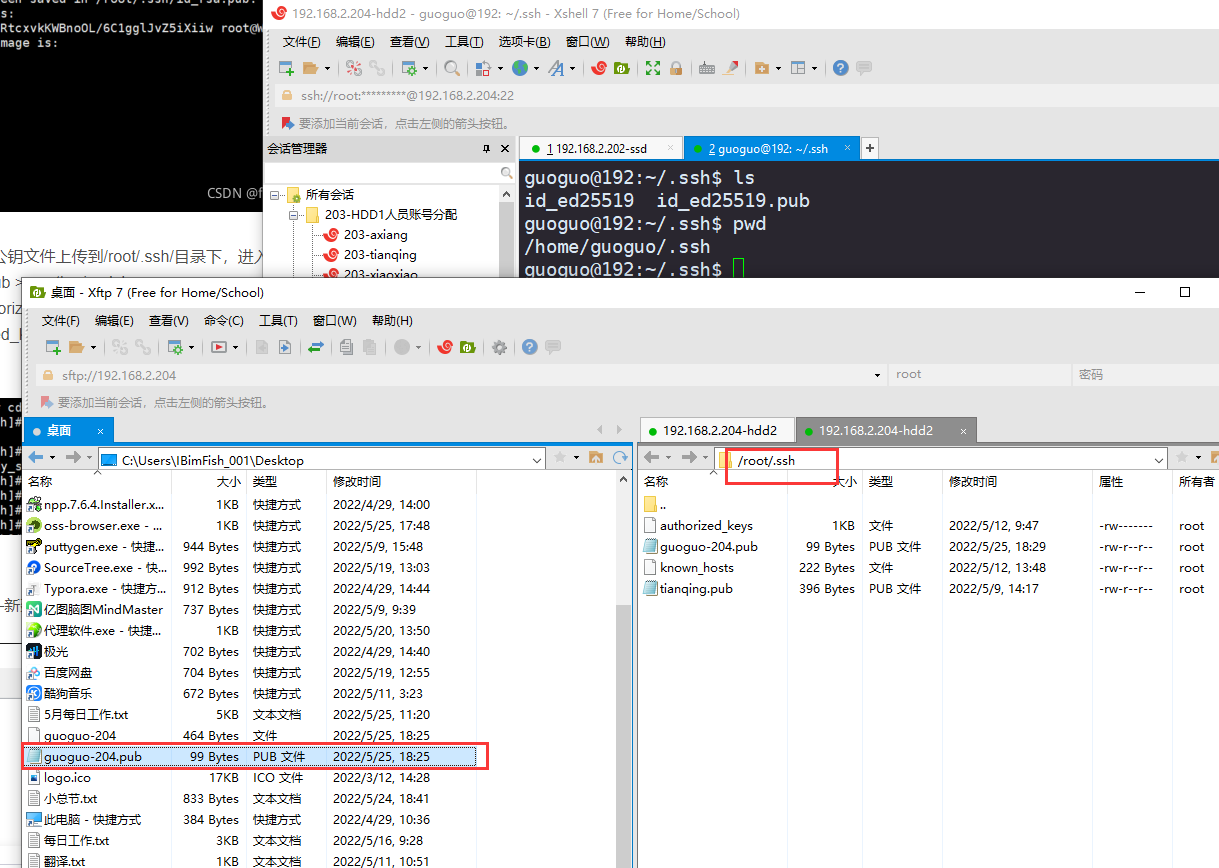Add new Xshell tab with plus button
This screenshot has height=868, width=1219.
pos(869,148)
